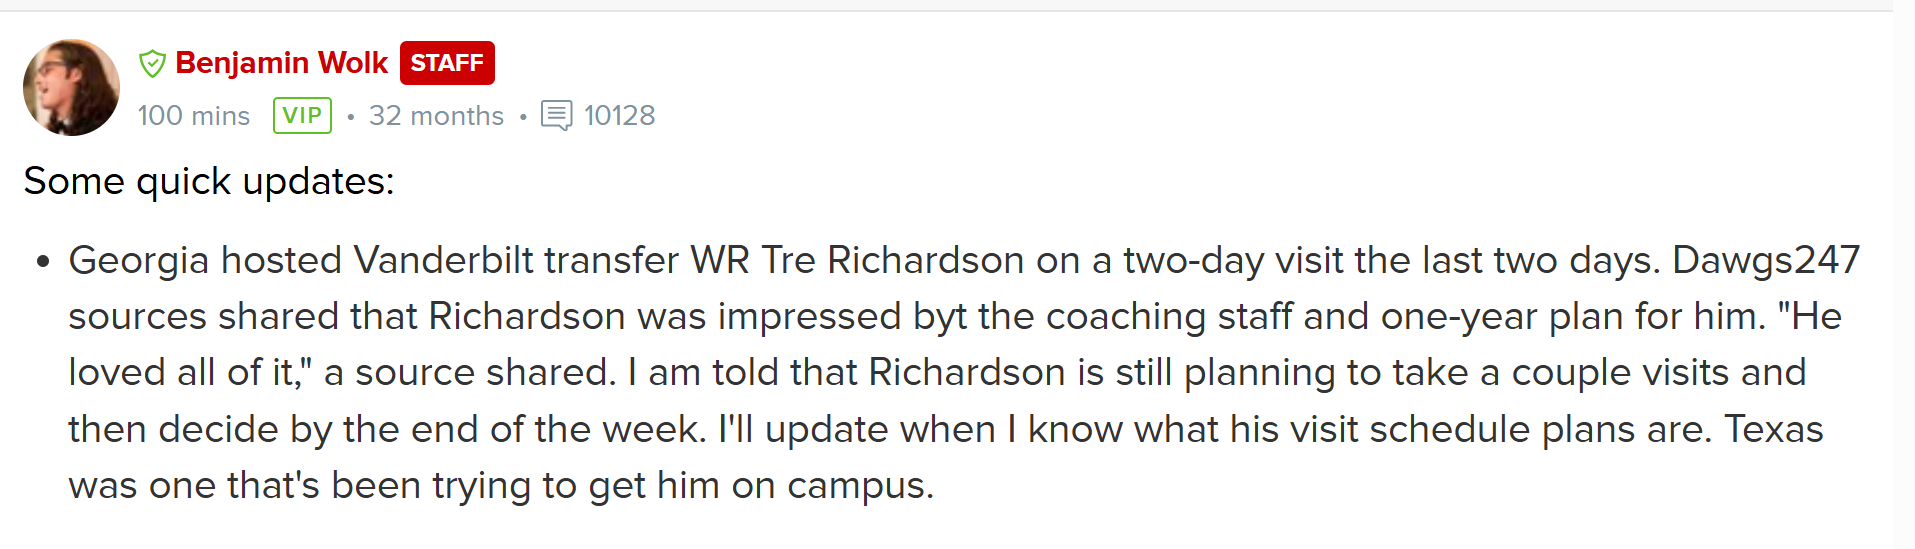Click the comment bubble posts icon
Viewport: 1915px width, 549px height.
click(557, 116)
